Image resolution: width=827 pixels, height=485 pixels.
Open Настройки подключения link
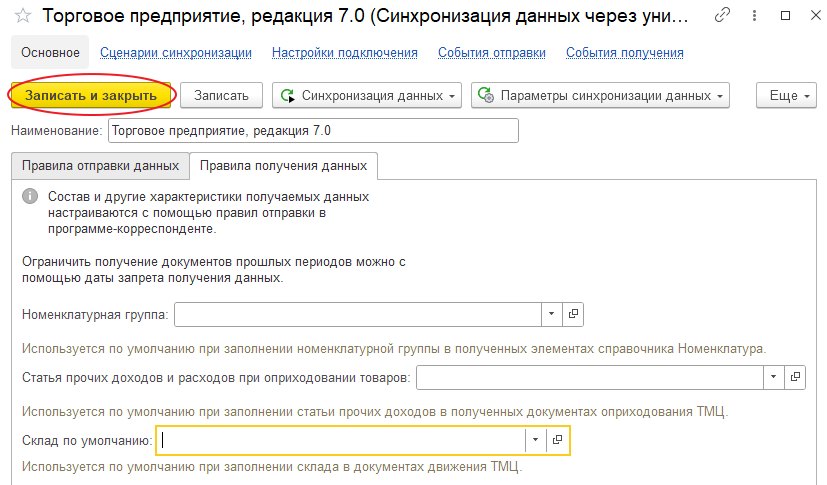tap(344, 53)
